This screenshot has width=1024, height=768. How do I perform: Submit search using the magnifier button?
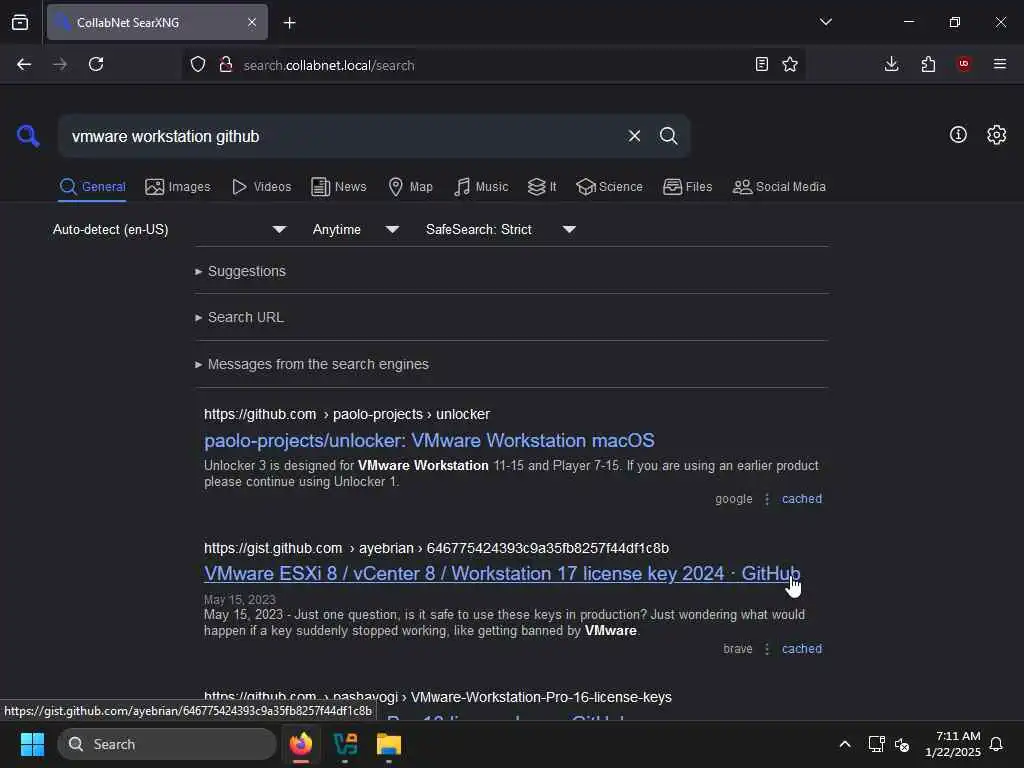click(x=668, y=136)
